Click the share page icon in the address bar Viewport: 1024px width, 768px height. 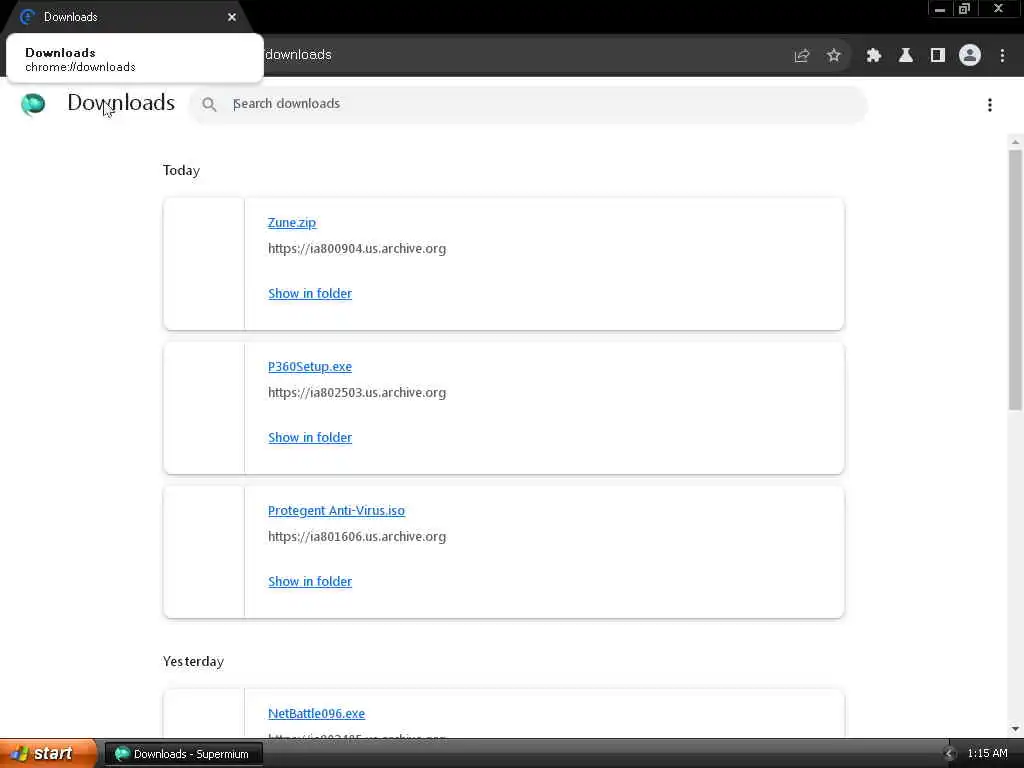[x=801, y=56]
